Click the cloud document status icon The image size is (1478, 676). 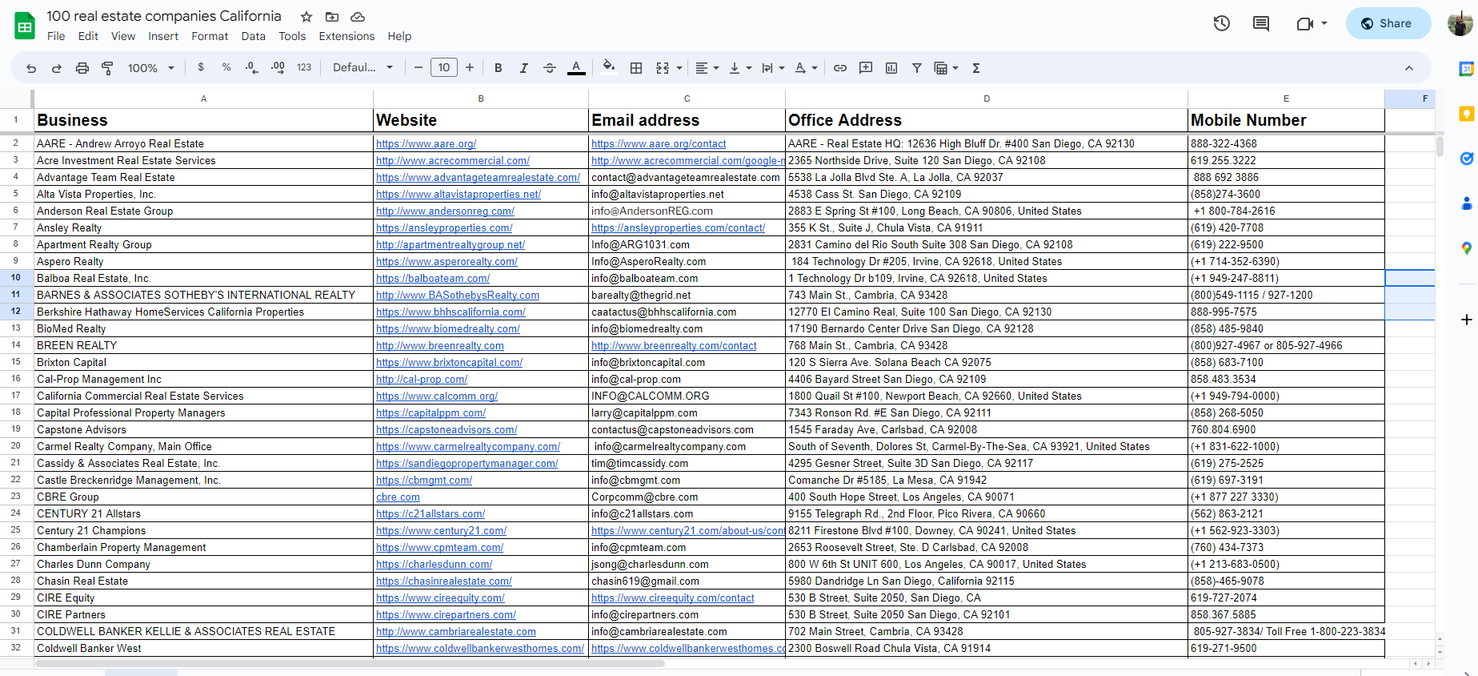click(x=358, y=17)
